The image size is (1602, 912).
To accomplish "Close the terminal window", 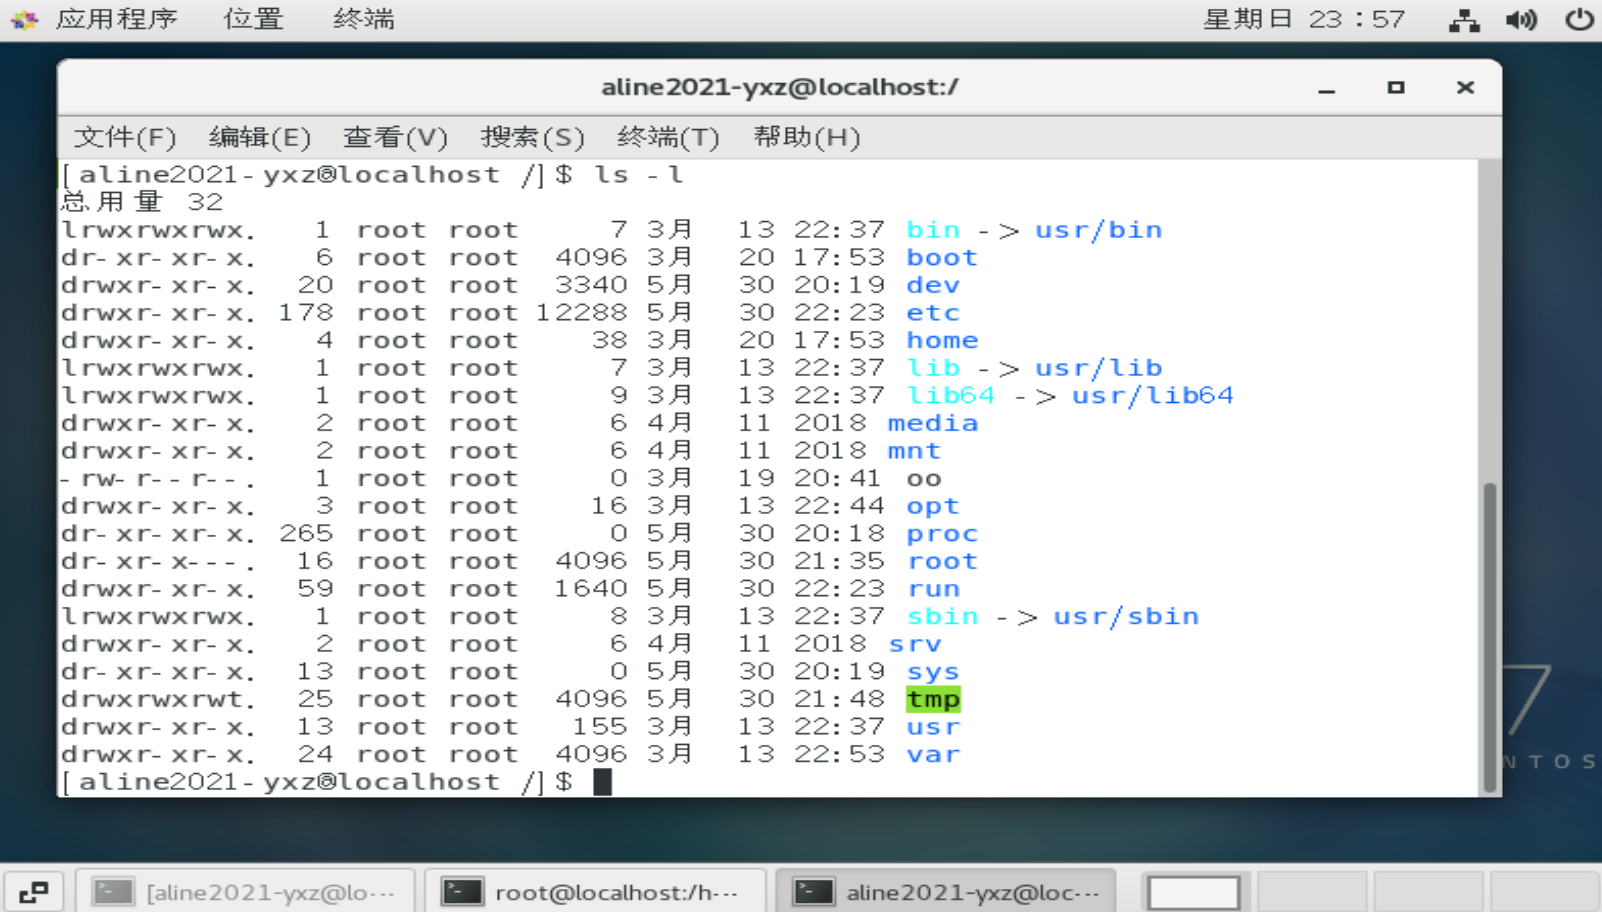I will (x=1465, y=88).
